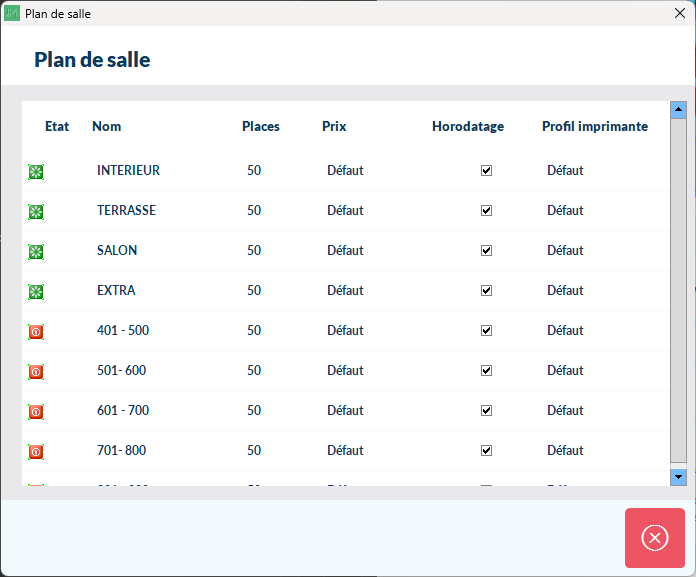Toggle Horodatage checkbox for 401 - 500
The width and height of the screenshot is (696, 577).
pos(486,330)
